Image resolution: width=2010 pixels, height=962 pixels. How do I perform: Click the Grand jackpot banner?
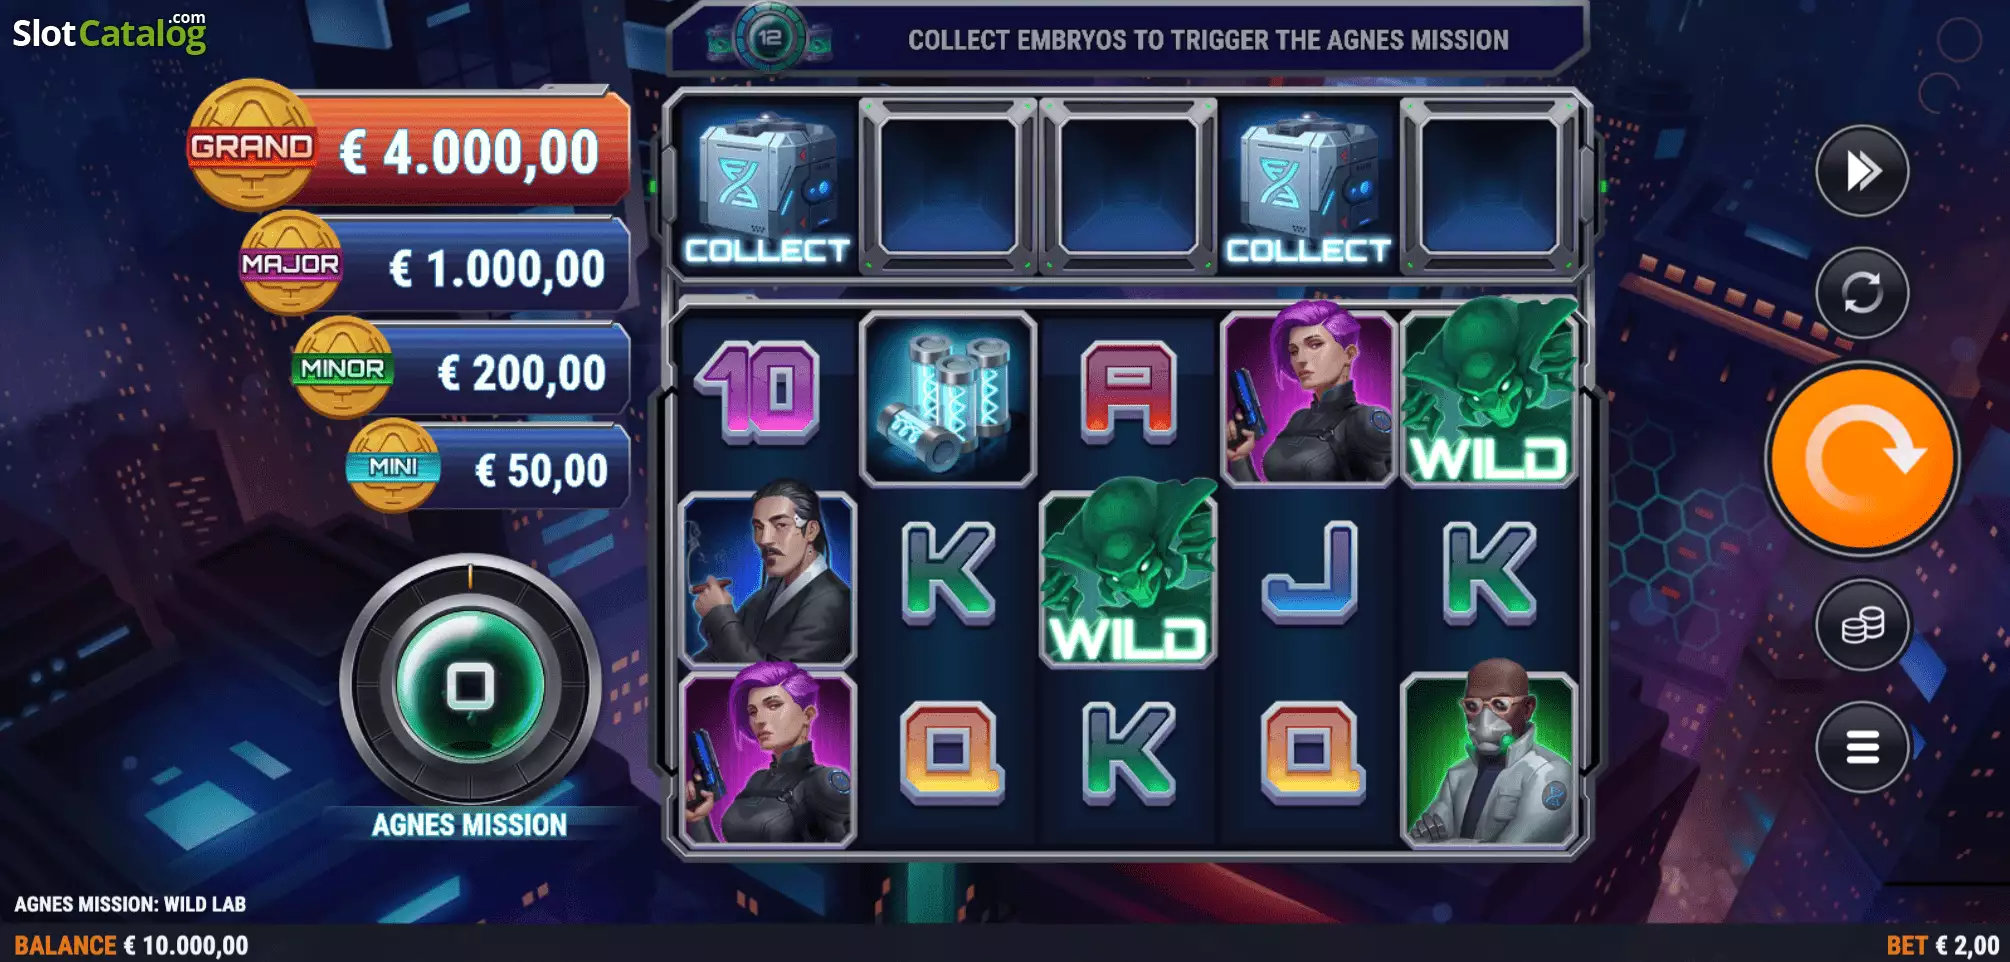410,148
